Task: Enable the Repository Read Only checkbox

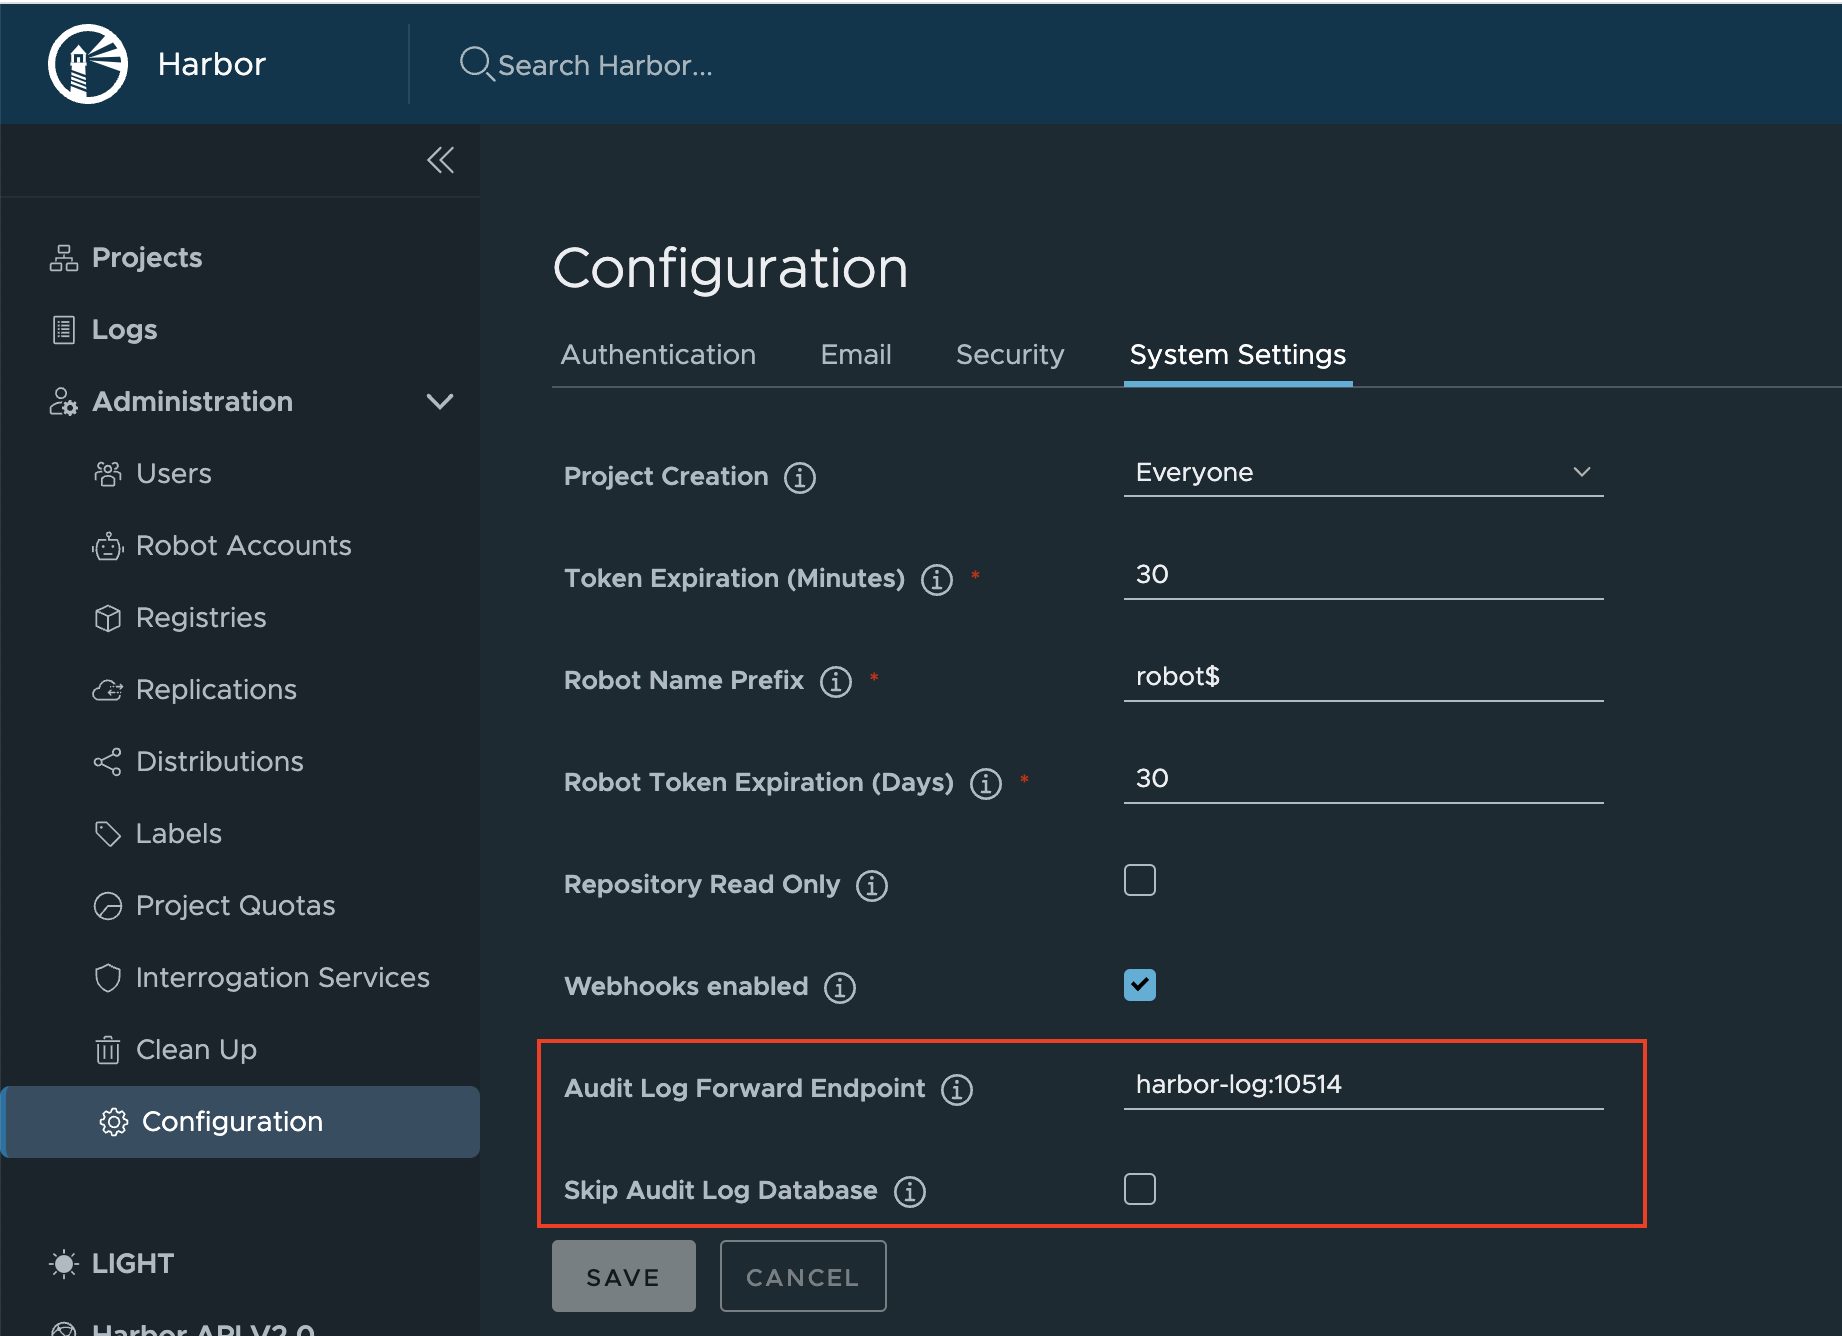Action: click(1139, 879)
